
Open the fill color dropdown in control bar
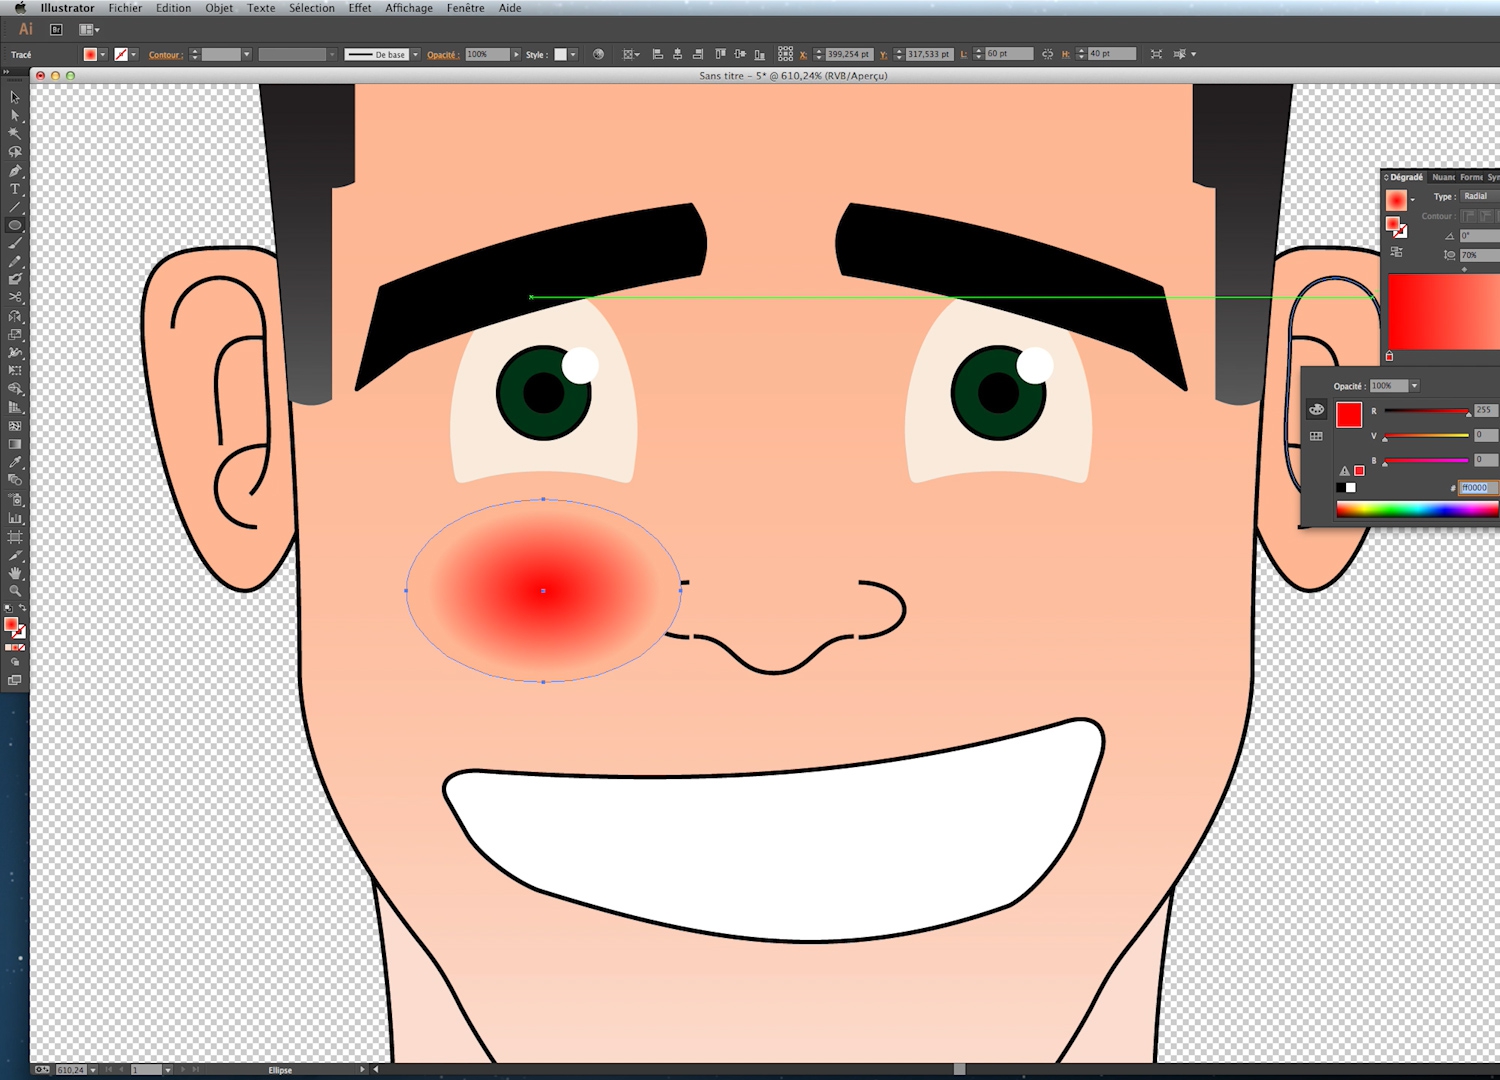(103, 54)
